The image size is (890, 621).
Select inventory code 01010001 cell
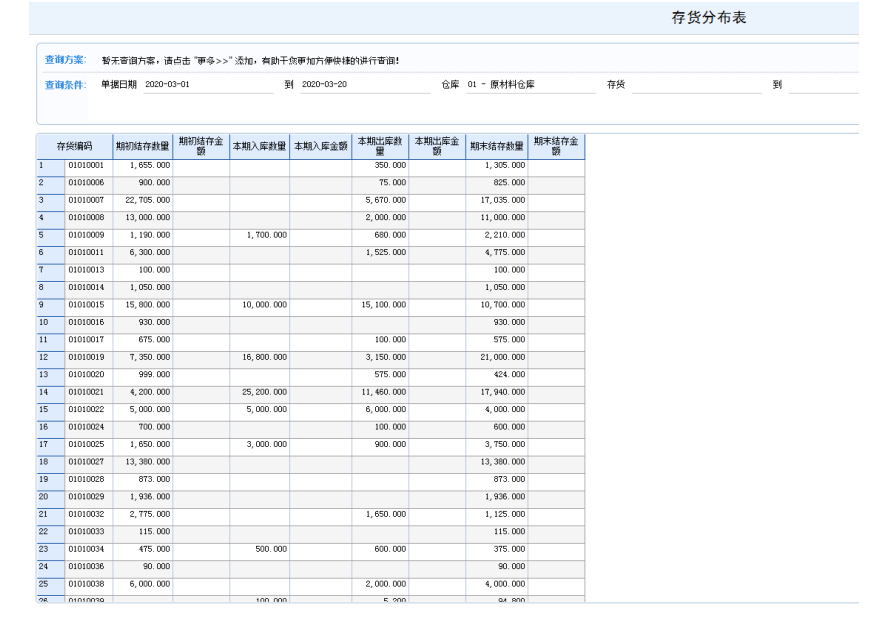(x=89, y=166)
